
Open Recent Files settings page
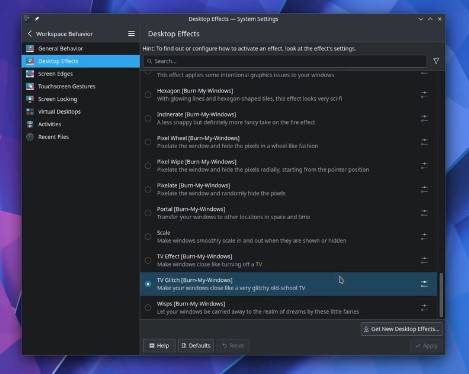pos(81,137)
